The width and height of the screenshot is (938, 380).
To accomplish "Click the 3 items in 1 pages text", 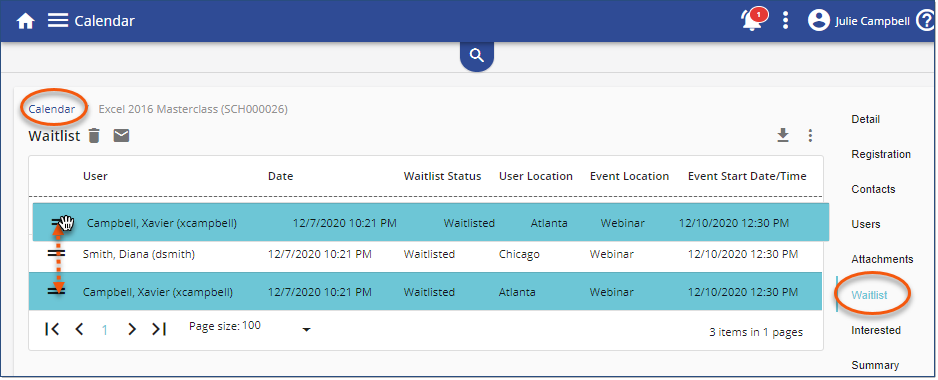I will pos(756,332).
